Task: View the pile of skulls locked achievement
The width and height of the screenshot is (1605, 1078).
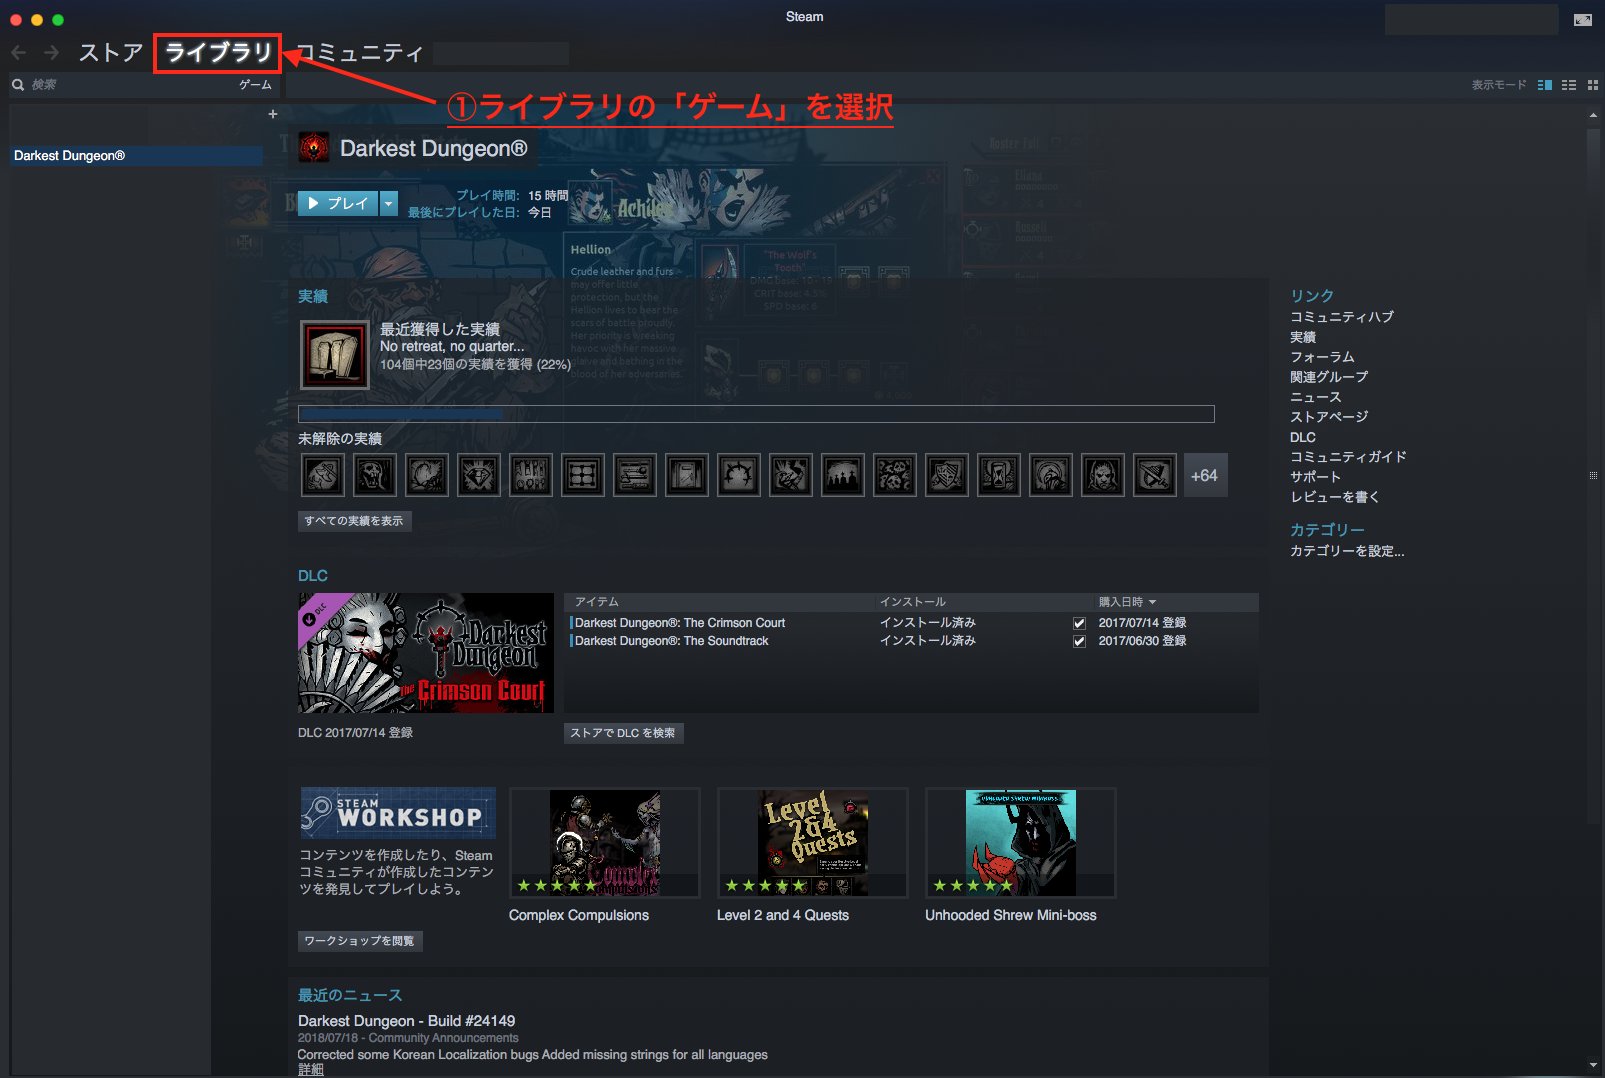Action: click(895, 475)
